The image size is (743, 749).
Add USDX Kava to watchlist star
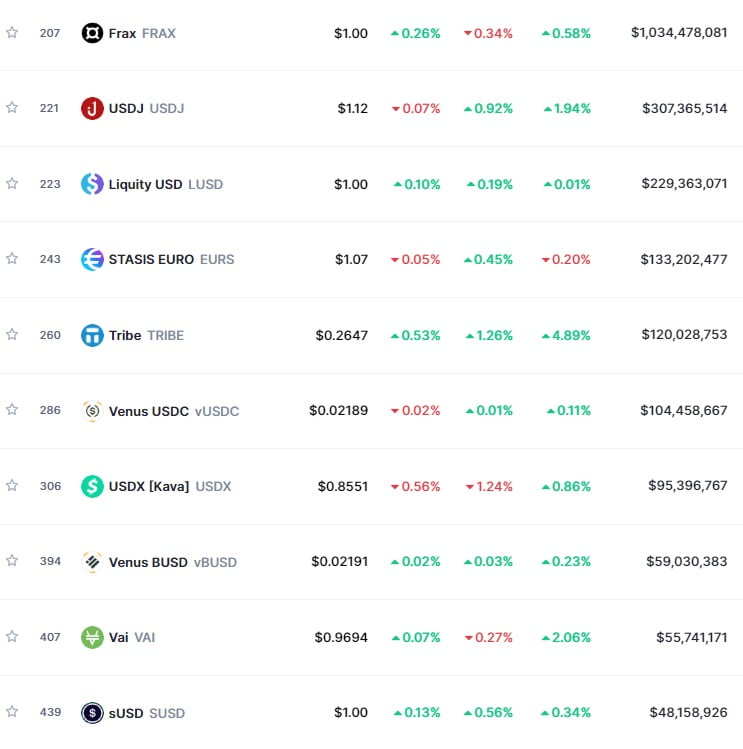12,486
